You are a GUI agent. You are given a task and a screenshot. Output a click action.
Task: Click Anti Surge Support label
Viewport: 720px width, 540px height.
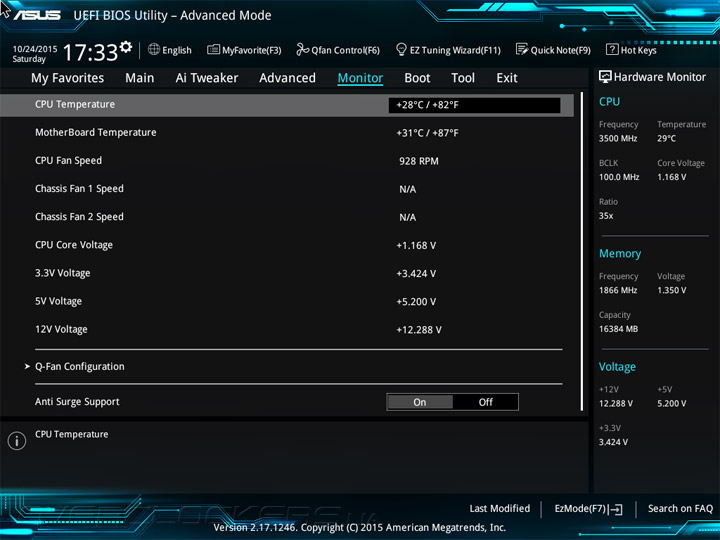click(77, 402)
